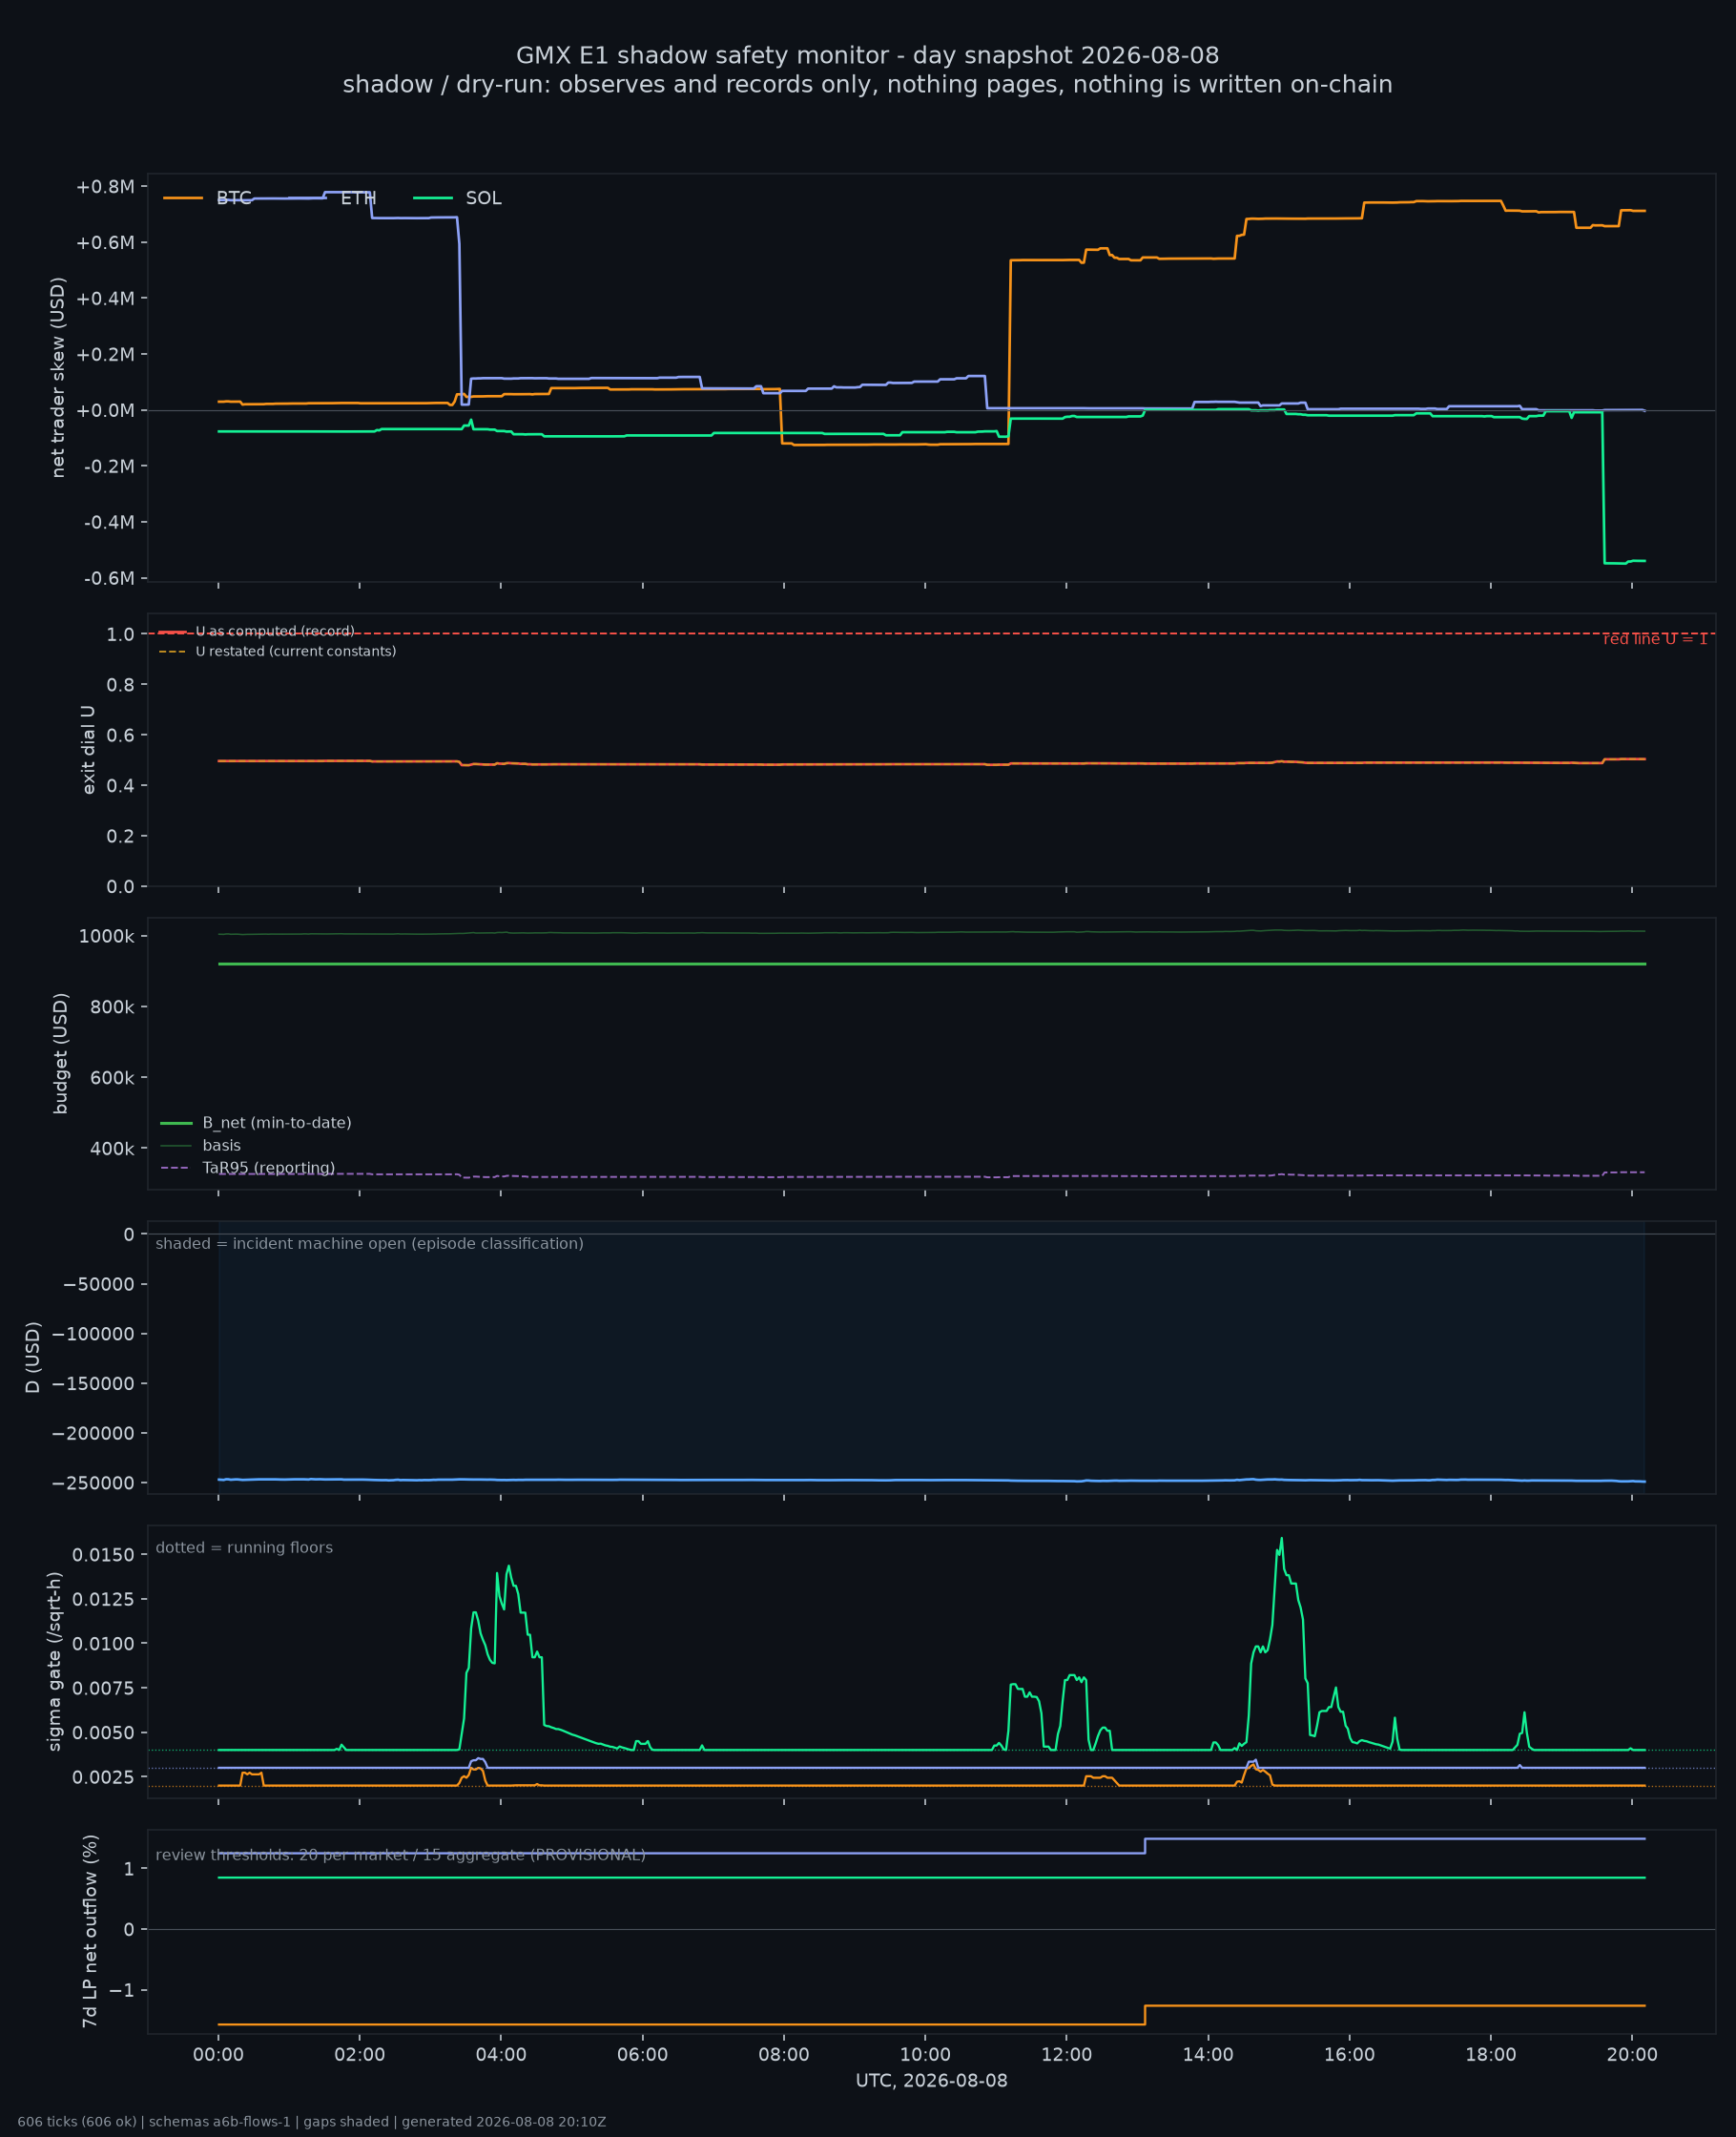This screenshot has height=2137, width=1736.
Task: Click the '−1' tick on LP outflow axis
Action: 122,1991
